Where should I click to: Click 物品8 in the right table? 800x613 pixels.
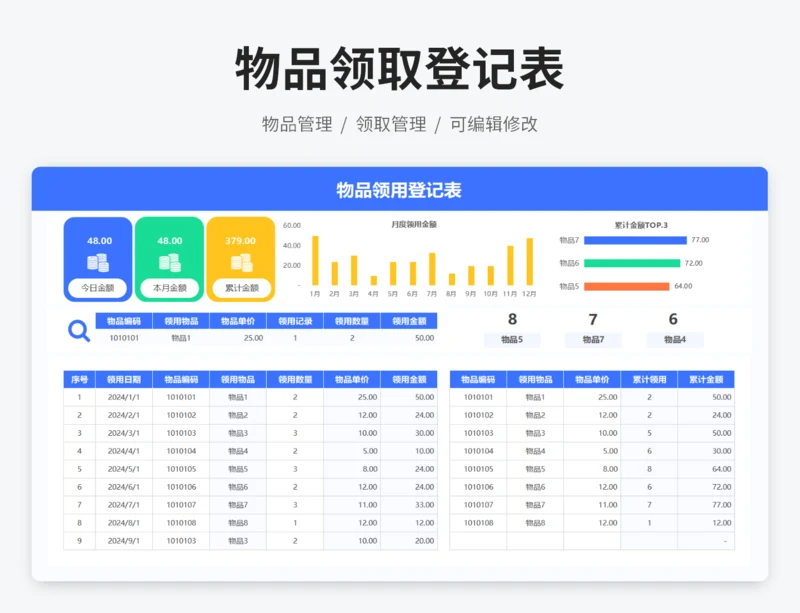[535, 523]
